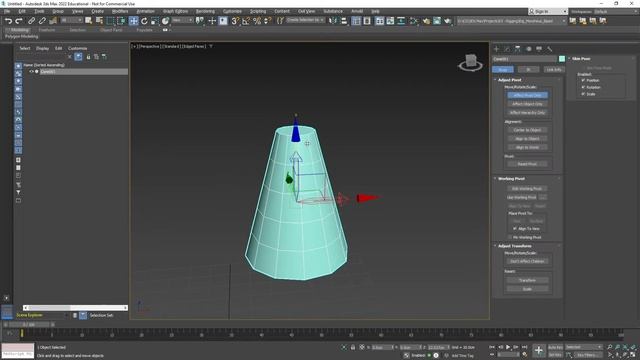This screenshot has height=360, width=640.
Task: Click the Scene Explorer horizontal scrollbar
Action: 76,308
